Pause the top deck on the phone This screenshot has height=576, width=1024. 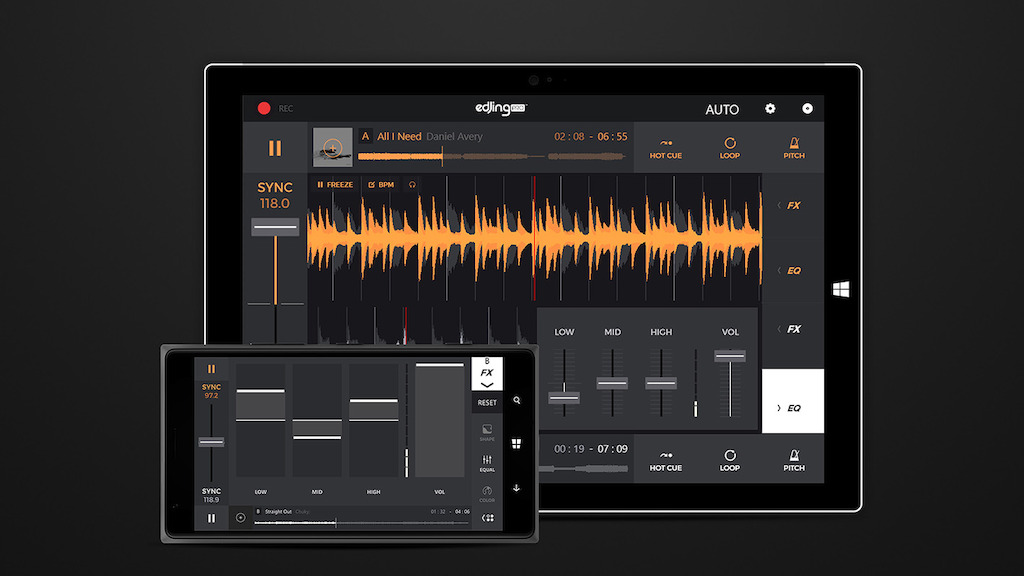pyautogui.click(x=211, y=369)
